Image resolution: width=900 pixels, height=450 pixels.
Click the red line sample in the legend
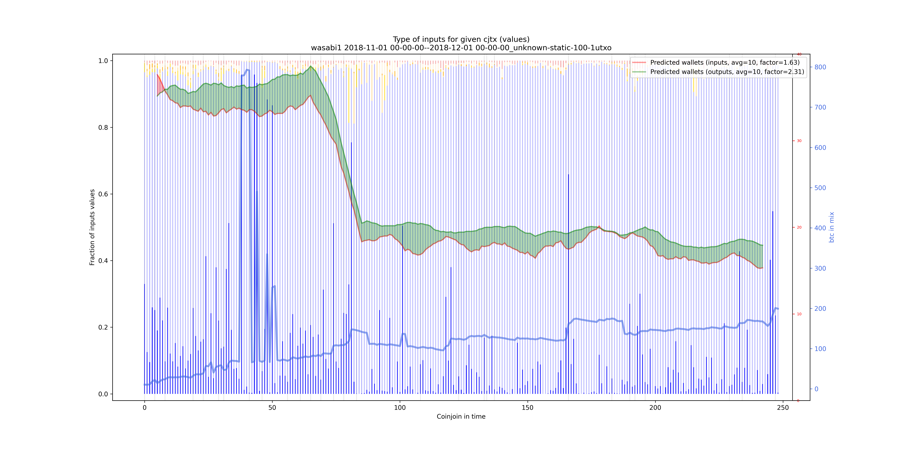pos(639,62)
